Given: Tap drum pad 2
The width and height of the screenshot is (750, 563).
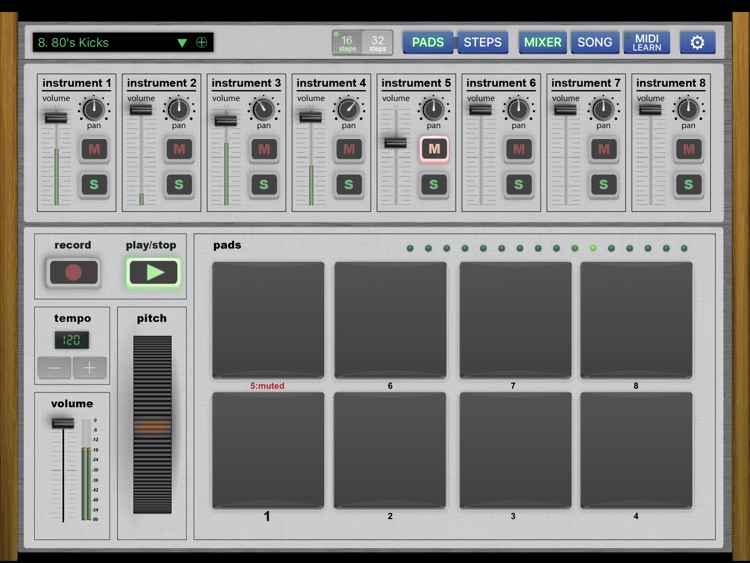Looking at the screenshot, I should point(390,451).
